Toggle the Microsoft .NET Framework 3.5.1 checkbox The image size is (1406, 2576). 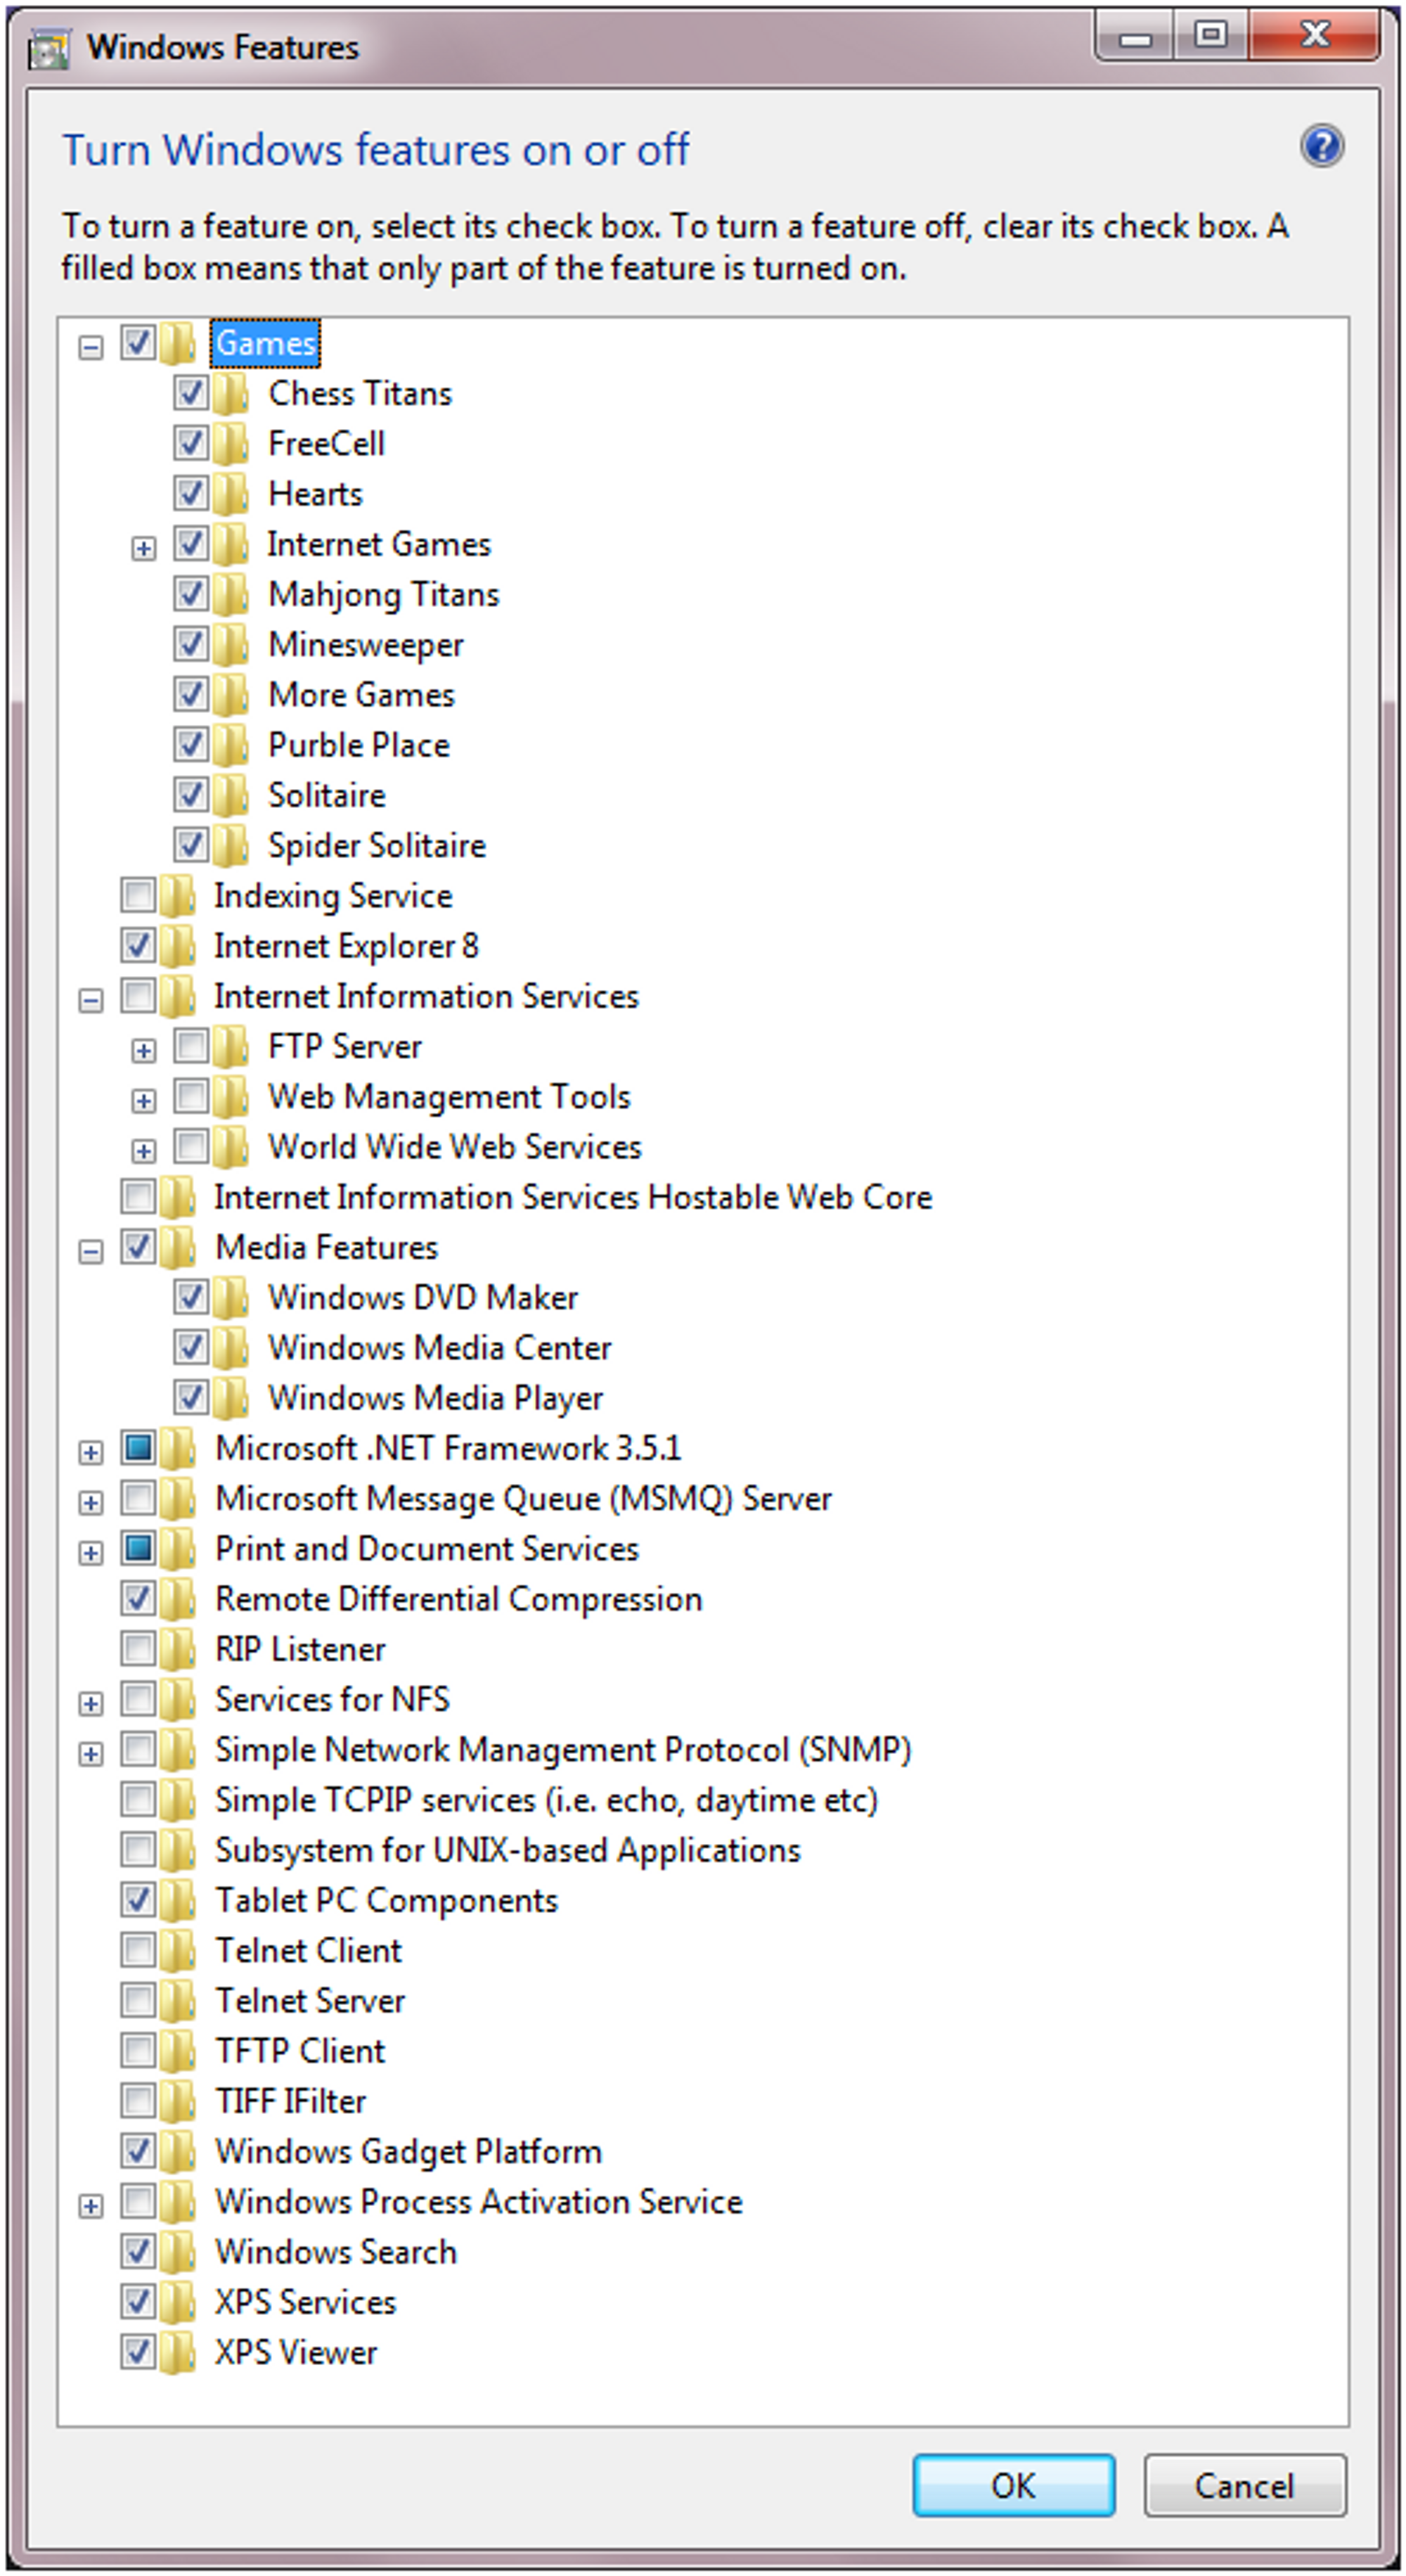point(138,1448)
